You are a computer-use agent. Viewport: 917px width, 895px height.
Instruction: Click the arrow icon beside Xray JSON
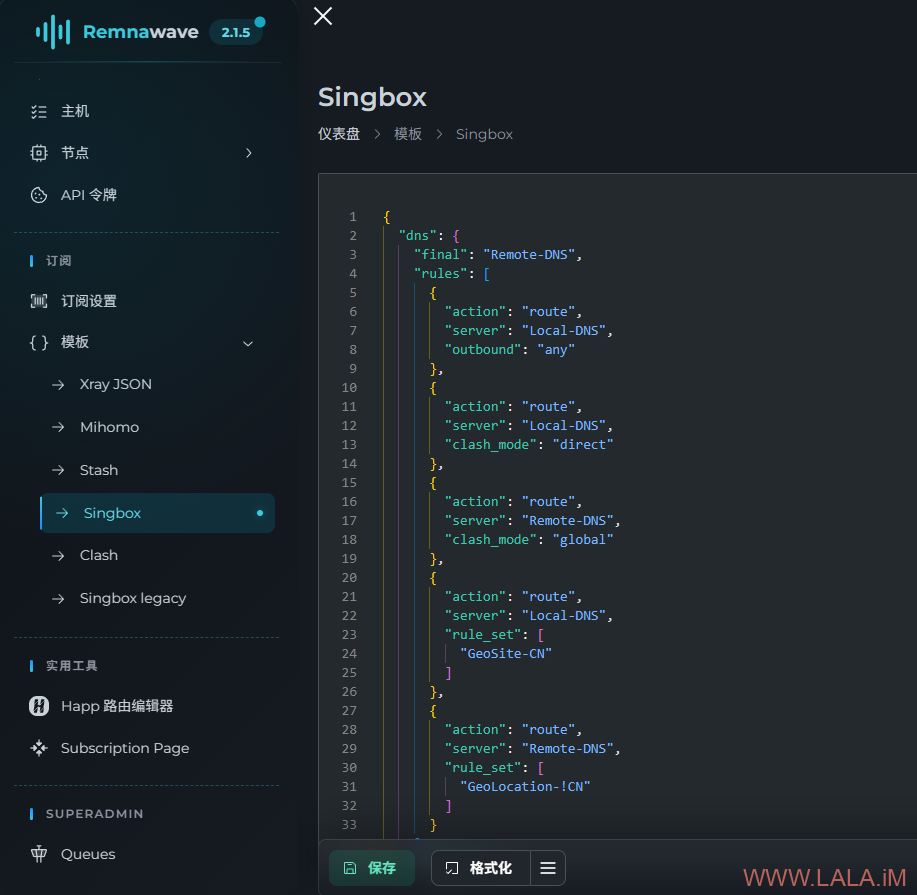coord(58,385)
